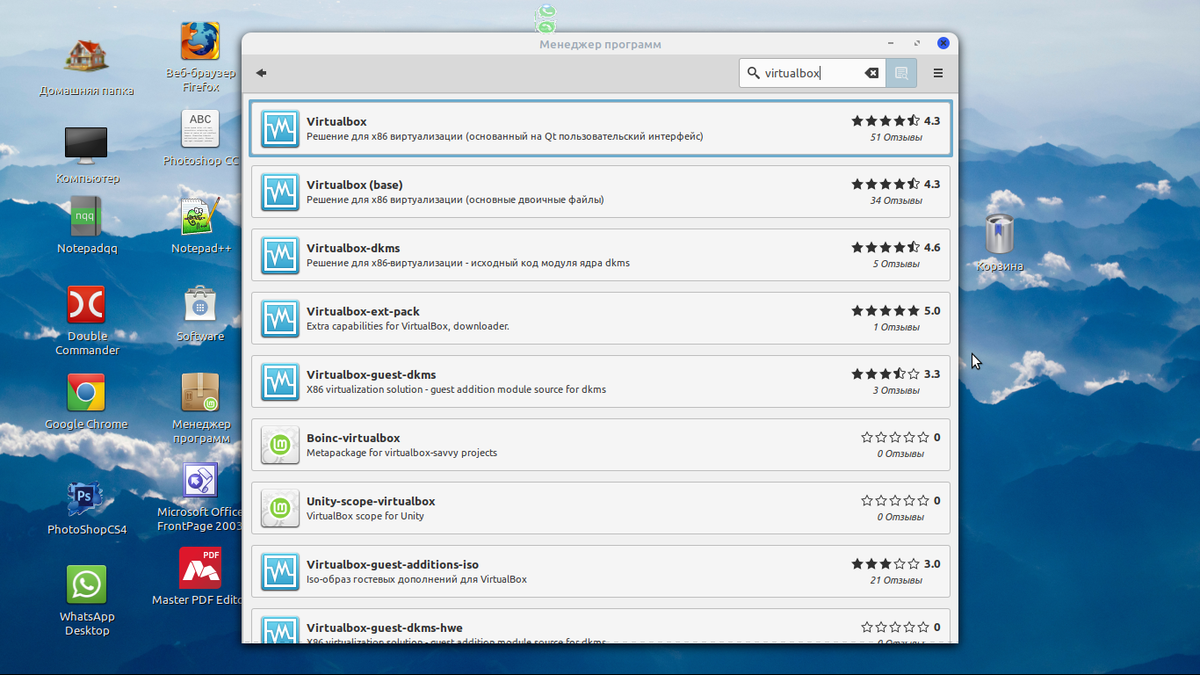Click the 1 Отзывы review count
The width and height of the screenshot is (1200, 675).
tap(896, 327)
